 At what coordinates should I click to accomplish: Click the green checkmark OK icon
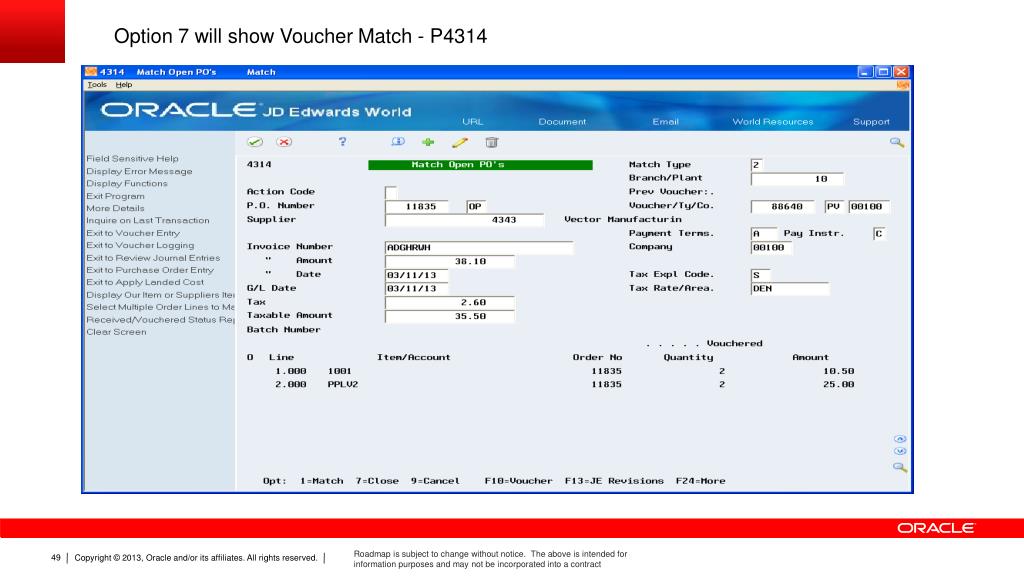point(255,142)
